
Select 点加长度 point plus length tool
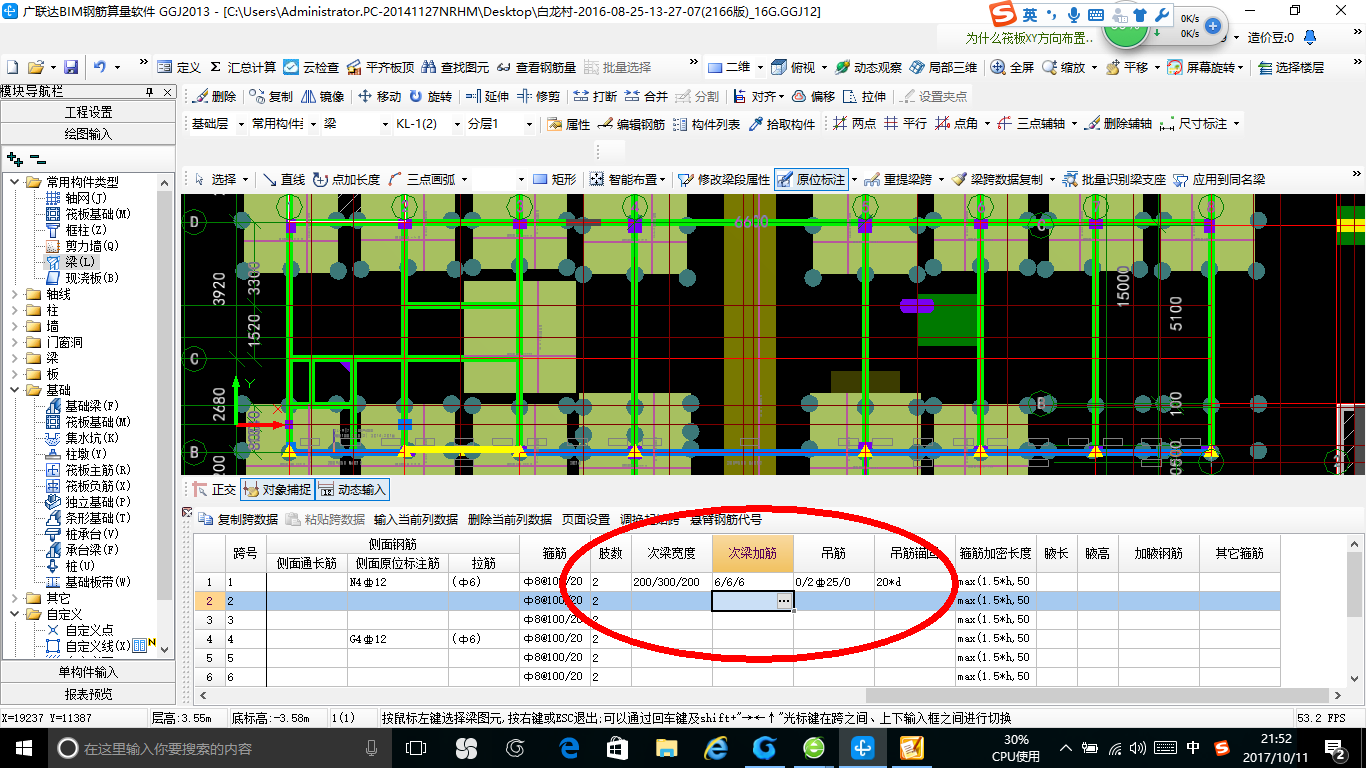[347, 180]
